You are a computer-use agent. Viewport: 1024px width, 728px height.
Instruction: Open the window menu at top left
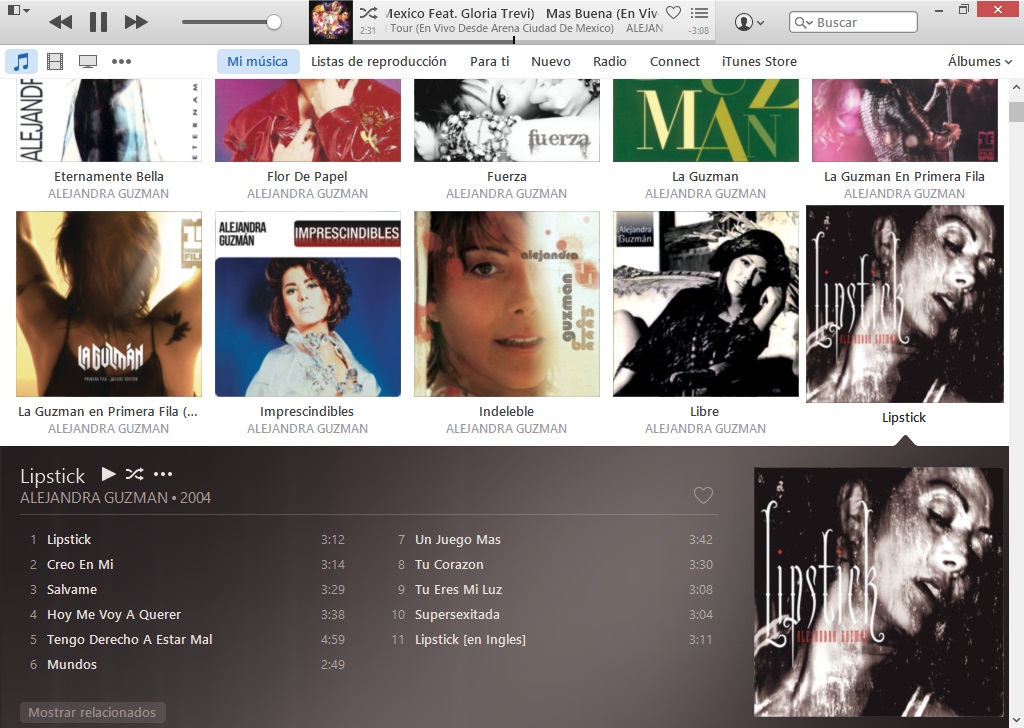pos(18,10)
